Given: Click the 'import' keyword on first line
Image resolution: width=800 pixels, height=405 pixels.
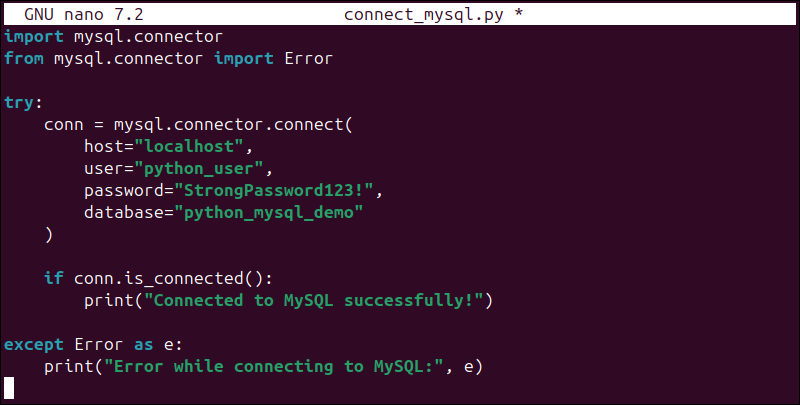Looking at the screenshot, I should point(33,37).
